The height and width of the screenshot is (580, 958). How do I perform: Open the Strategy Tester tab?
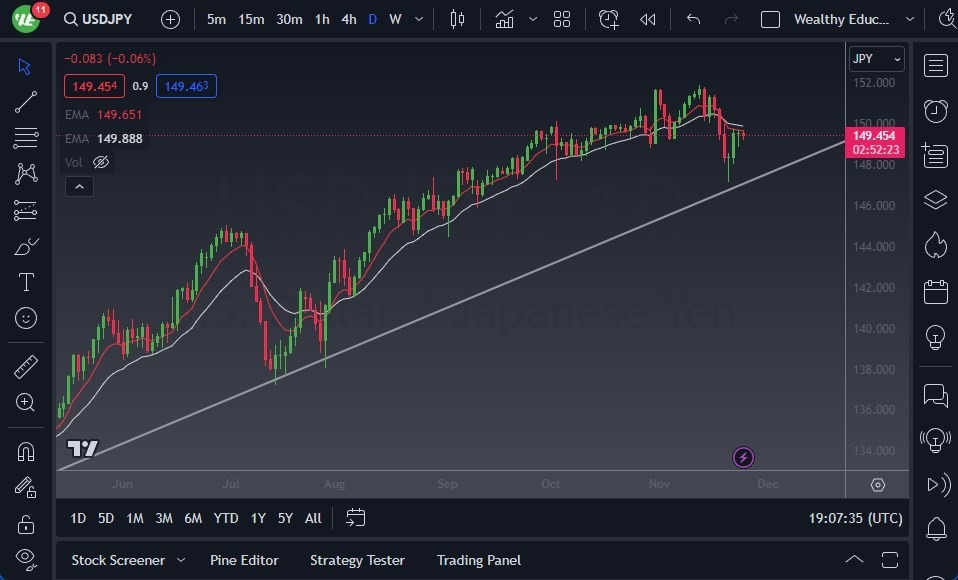pos(357,560)
